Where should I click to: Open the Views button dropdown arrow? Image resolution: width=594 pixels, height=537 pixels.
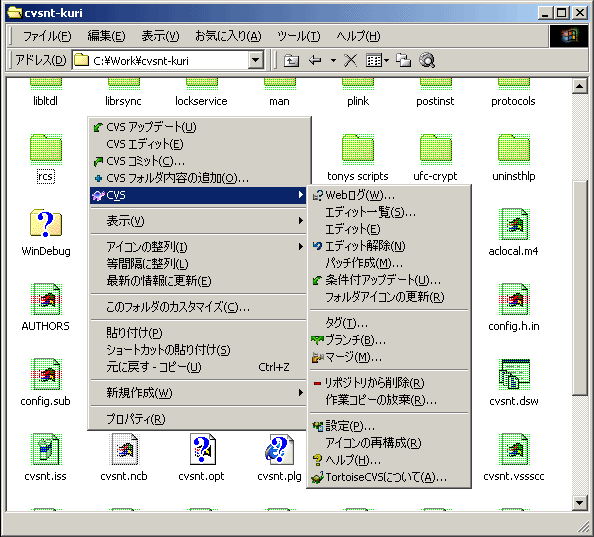(x=386, y=60)
